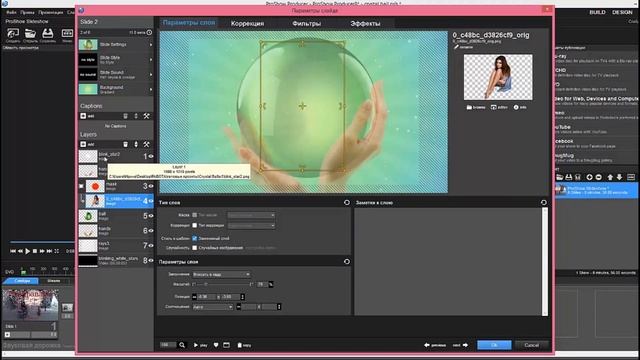
Task: Go to previous slide button
Action: (x=435, y=345)
